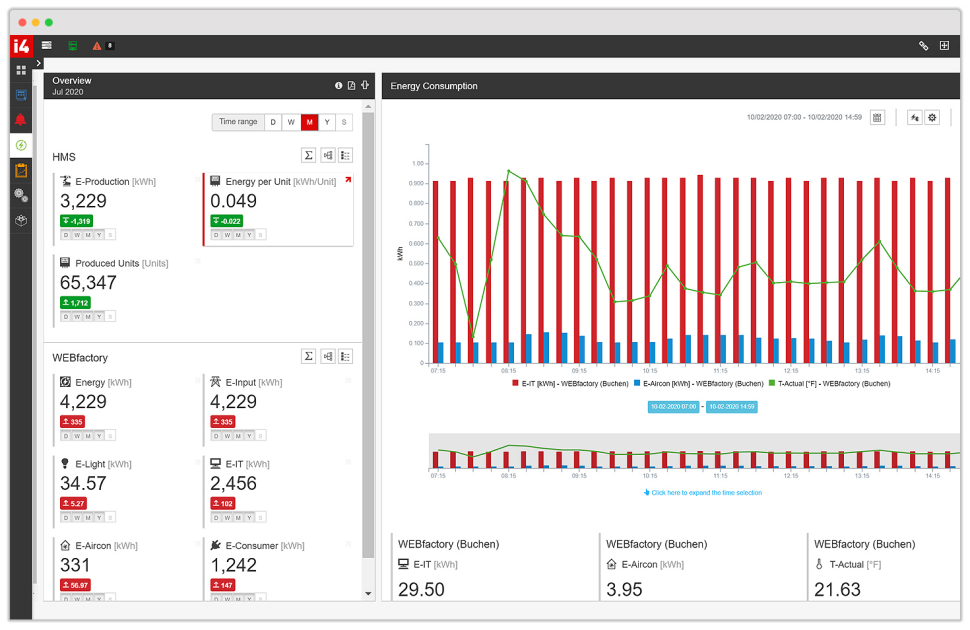This screenshot has width=970, height=630.
Task: Set Time range to W (week)
Action: click(x=291, y=122)
